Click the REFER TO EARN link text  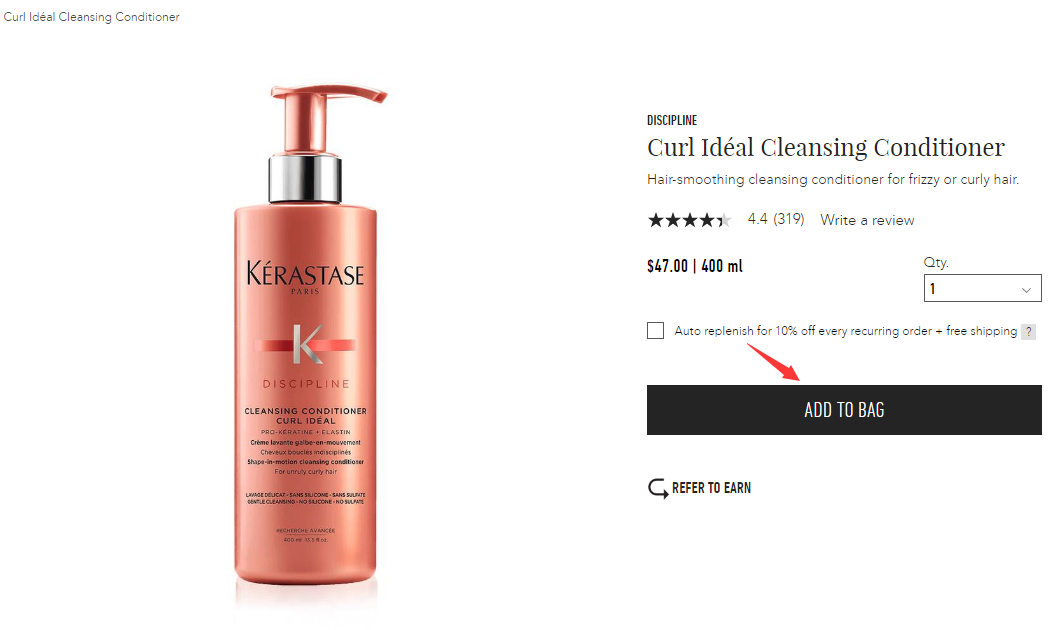[x=711, y=488]
